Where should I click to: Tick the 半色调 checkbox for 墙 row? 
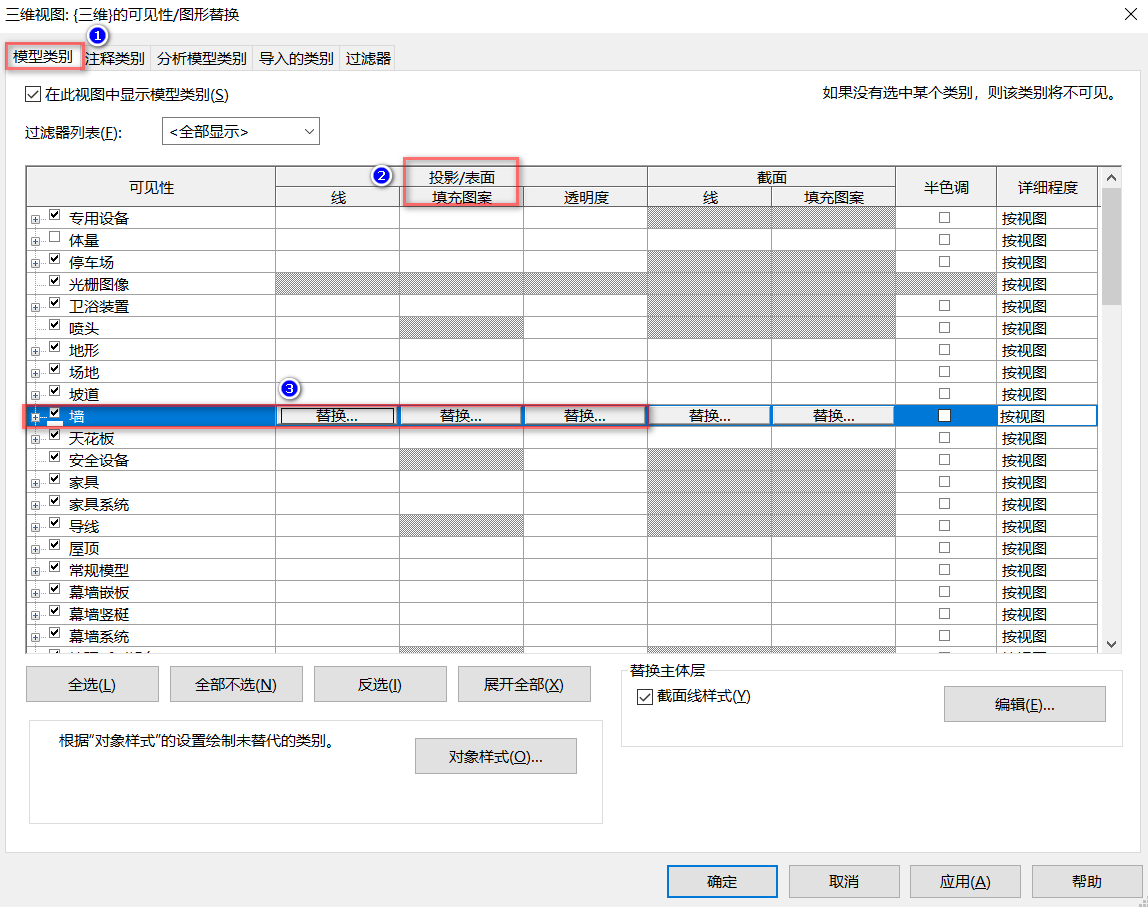(944, 416)
